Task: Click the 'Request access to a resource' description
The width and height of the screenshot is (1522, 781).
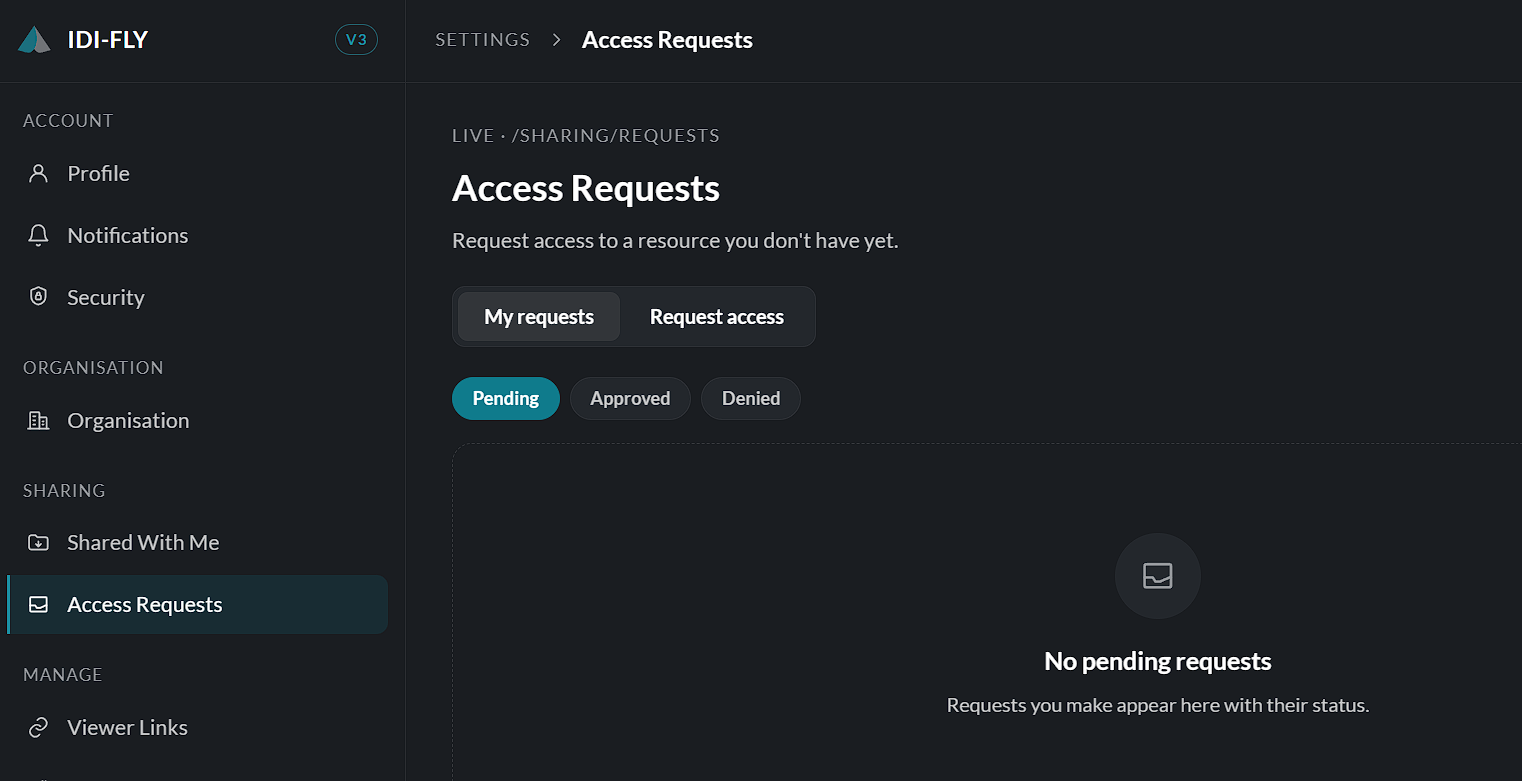Action: pos(675,241)
